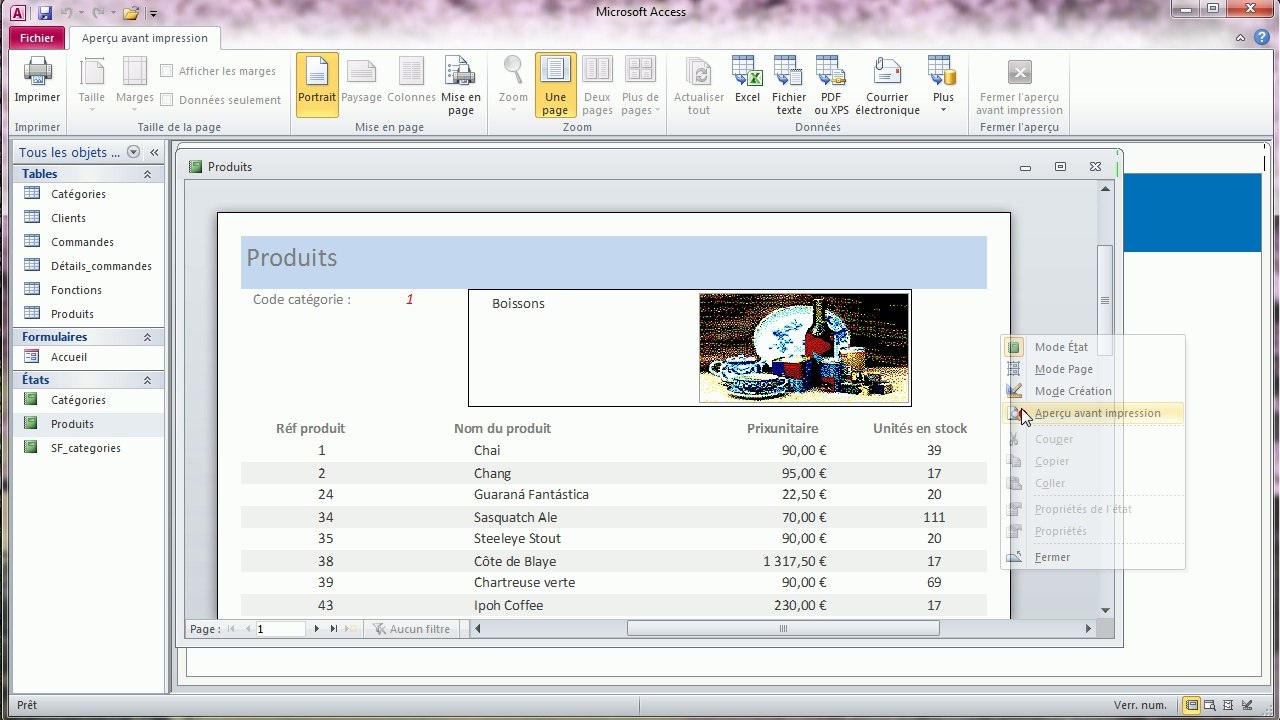Click Fermer l'aperçu avant impression
This screenshot has width=1280, height=720.
1019,84
